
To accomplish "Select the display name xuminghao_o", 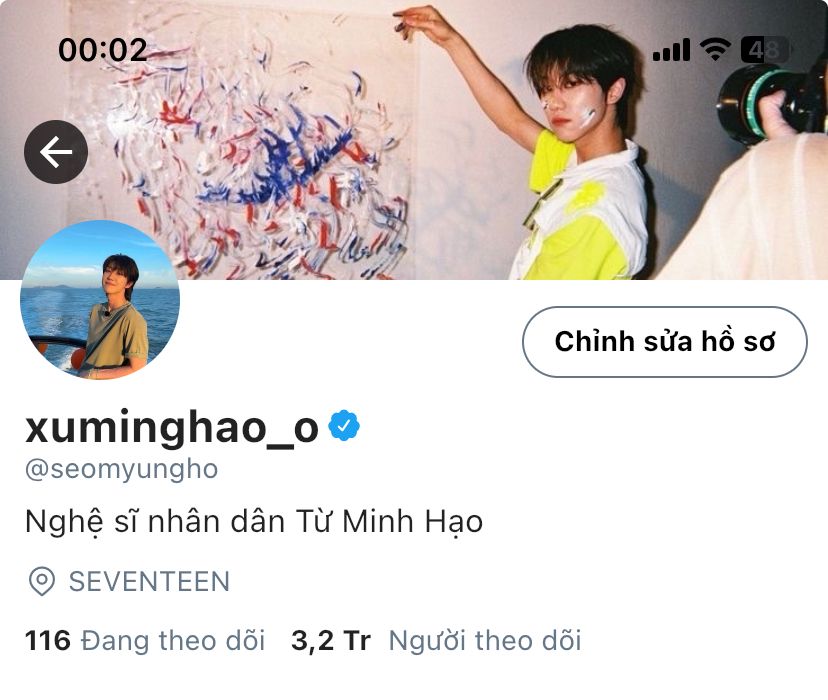I will (x=172, y=427).
